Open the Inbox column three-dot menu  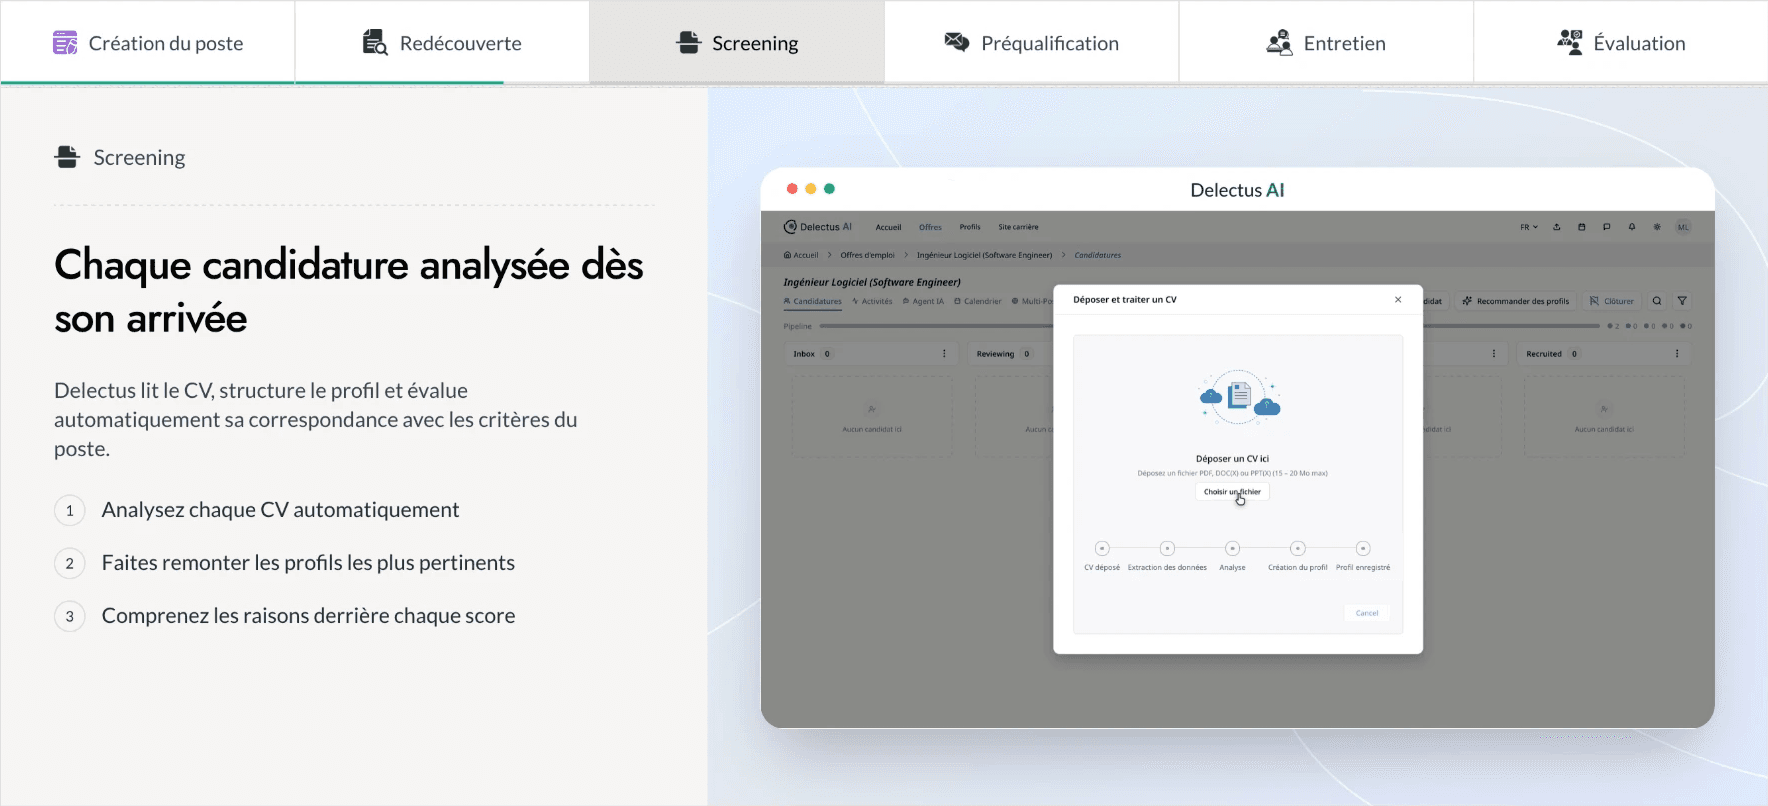944,354
